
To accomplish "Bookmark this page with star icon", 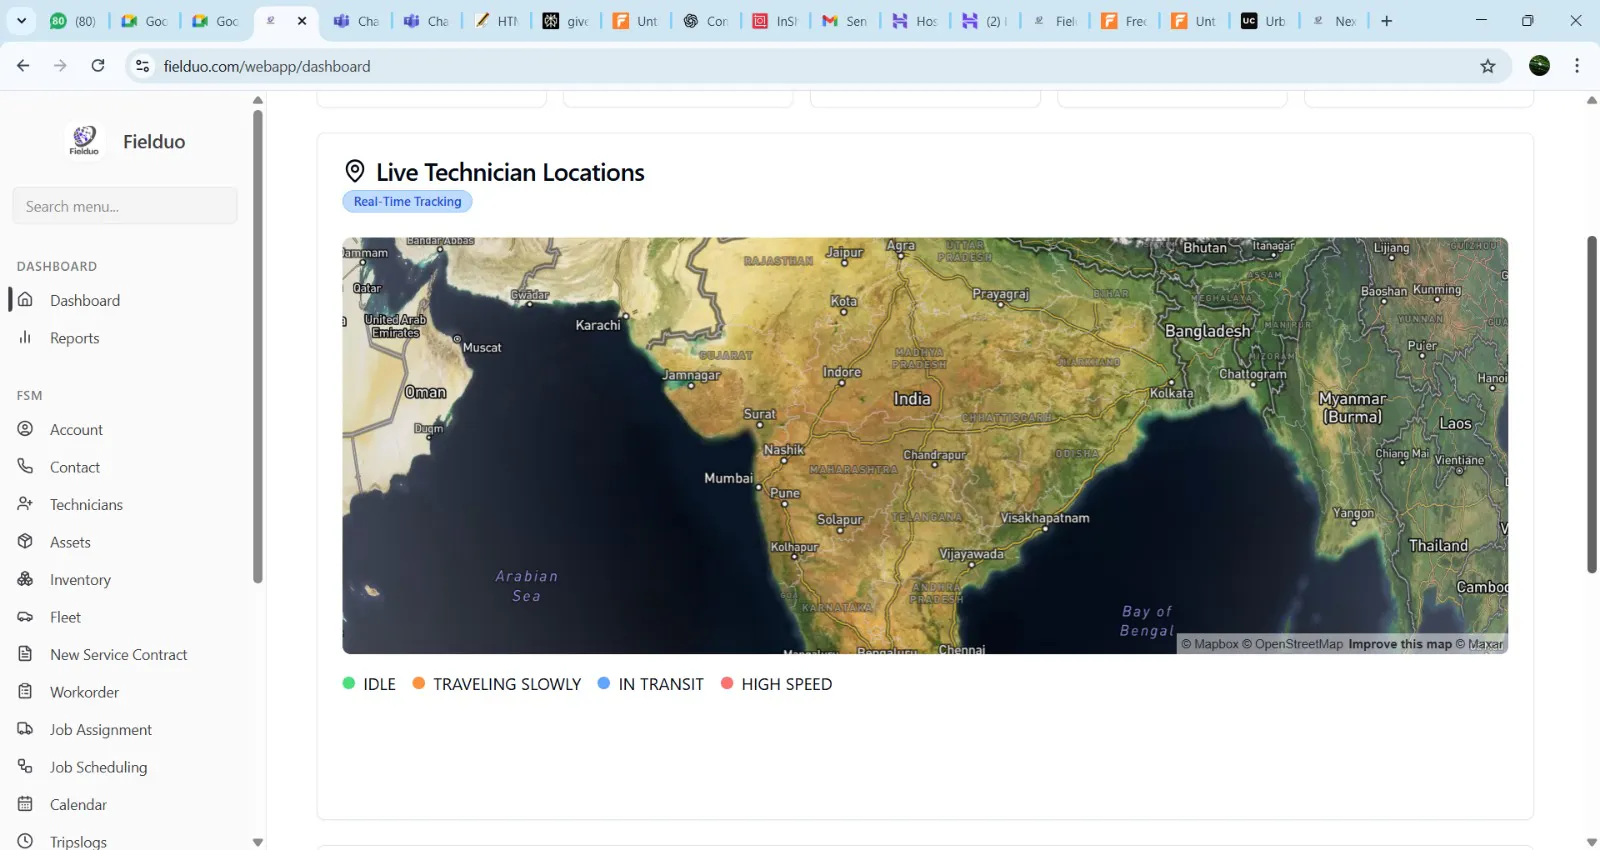I will click(x=1488, y=66).
